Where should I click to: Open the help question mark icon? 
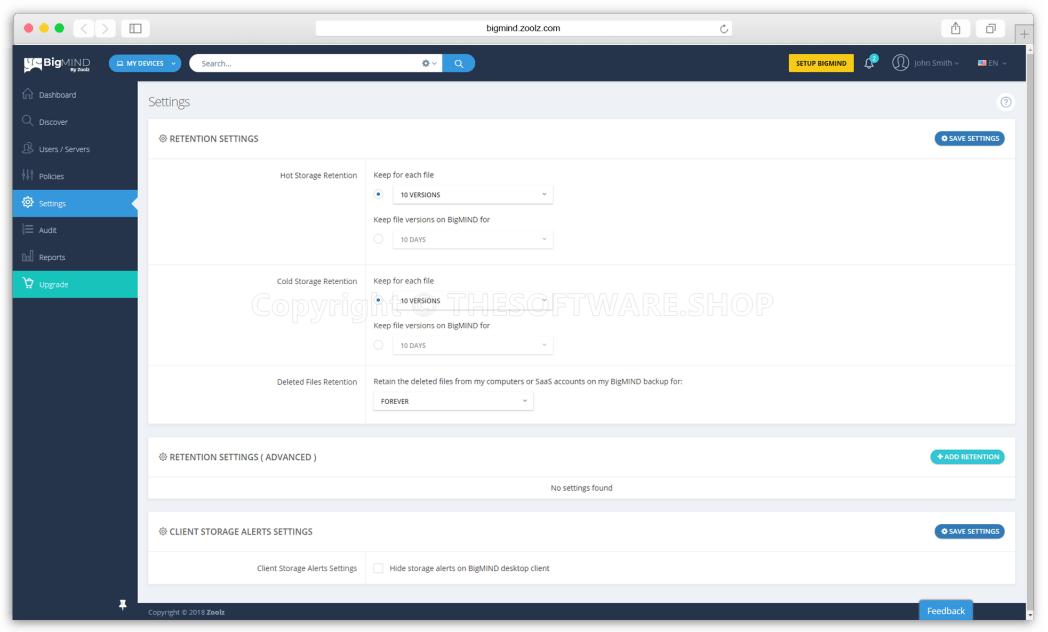coord(1005,102)
